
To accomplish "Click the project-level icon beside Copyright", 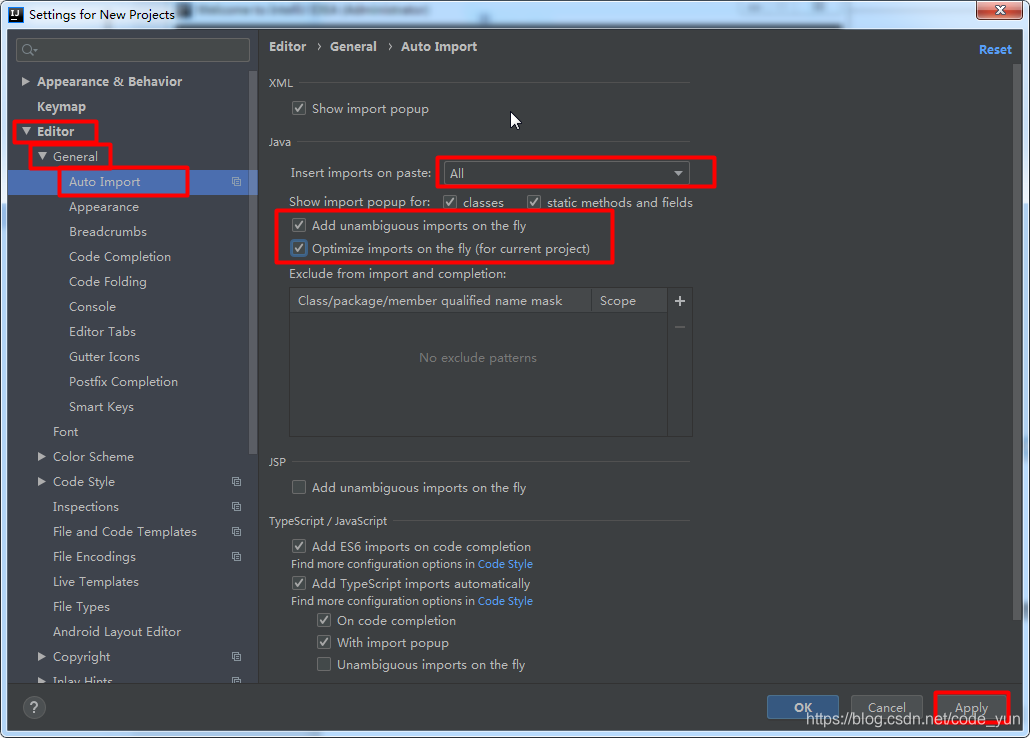I will pyautogui.click(x=236, y=657).
